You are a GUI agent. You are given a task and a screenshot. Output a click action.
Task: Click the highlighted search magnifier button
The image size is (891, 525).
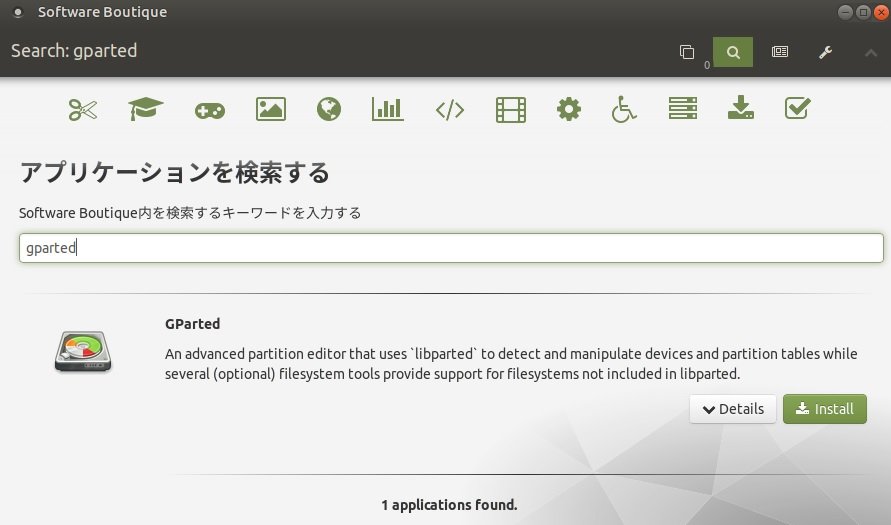[x=733, y=52]
